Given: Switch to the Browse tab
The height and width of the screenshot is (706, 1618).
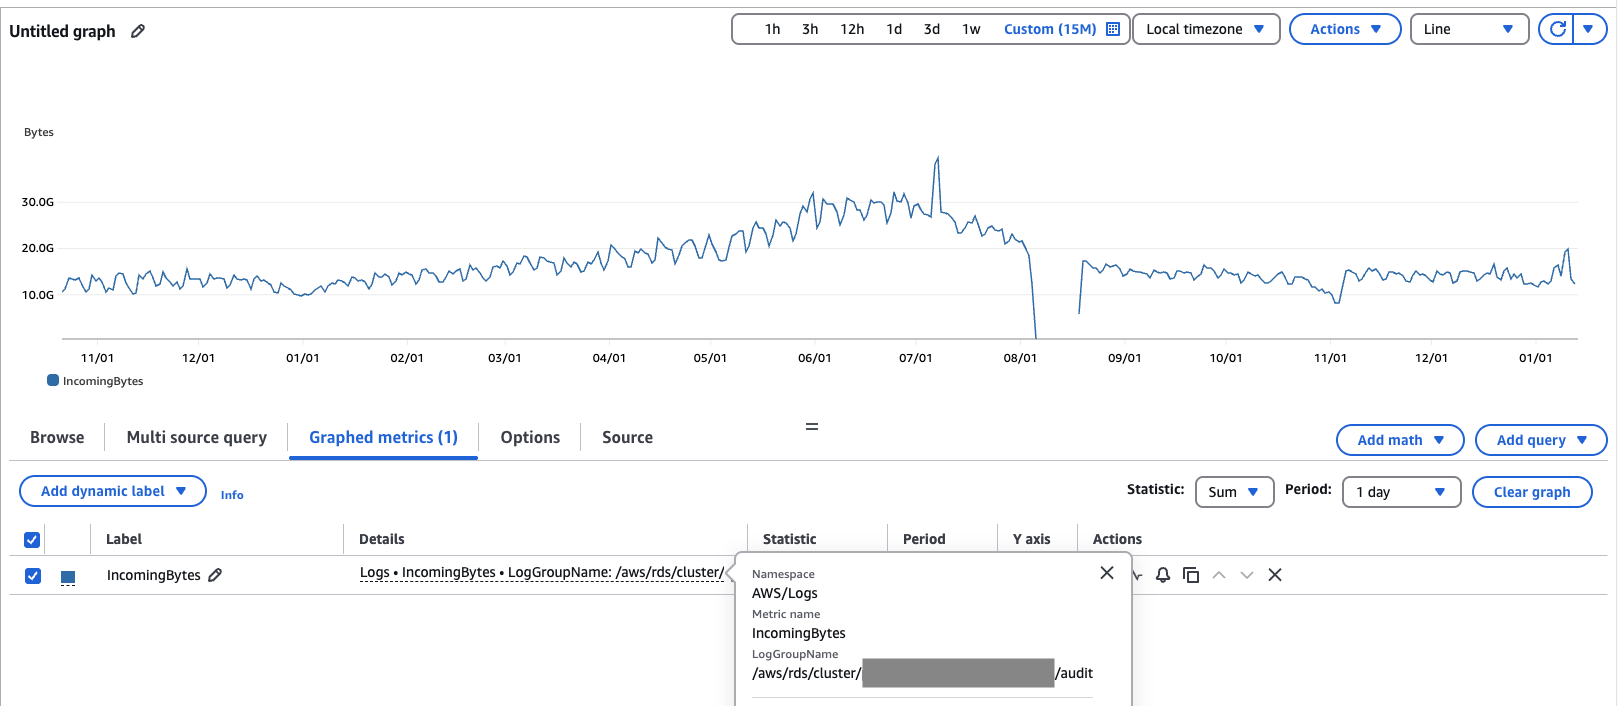Looking at the screenshot, I should click(x=57, y=438).
